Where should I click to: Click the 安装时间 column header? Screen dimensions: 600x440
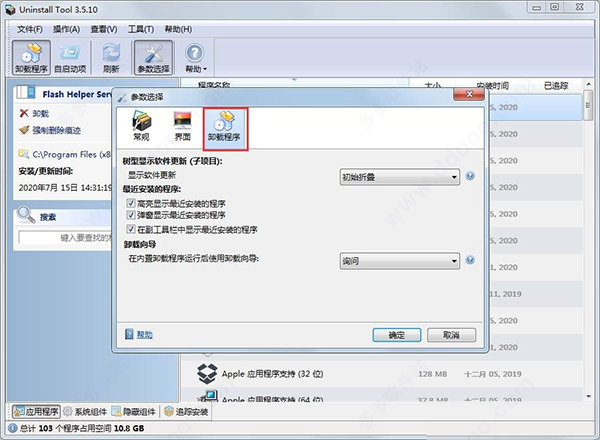pyautogui.click(x=492, y=86)
